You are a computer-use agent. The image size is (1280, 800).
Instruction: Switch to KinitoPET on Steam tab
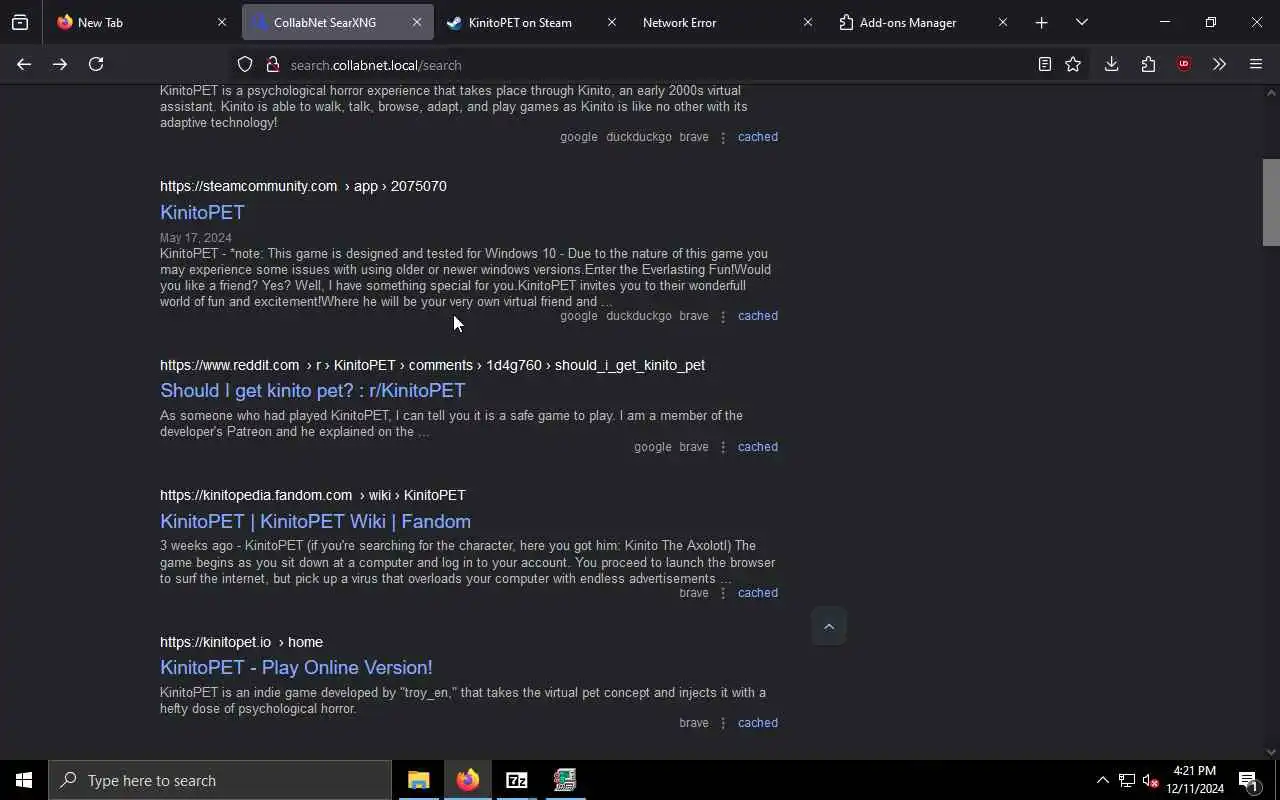click(532, 22)
